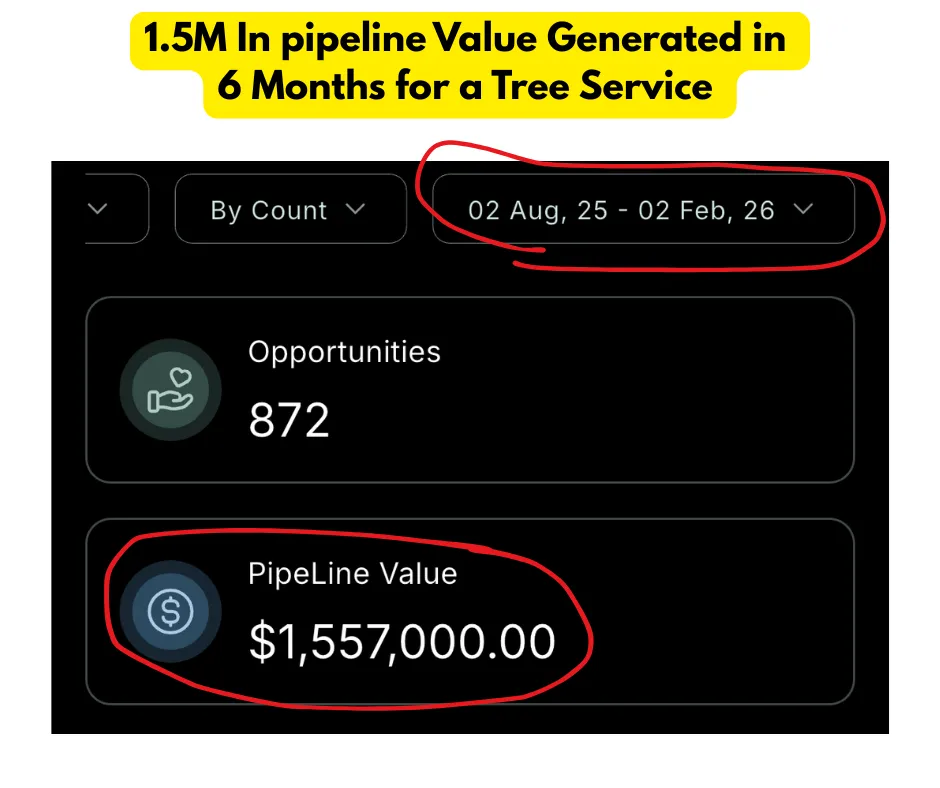Click the chevron arrow beside By Count

pyautogui.click(x=354, y=210)
